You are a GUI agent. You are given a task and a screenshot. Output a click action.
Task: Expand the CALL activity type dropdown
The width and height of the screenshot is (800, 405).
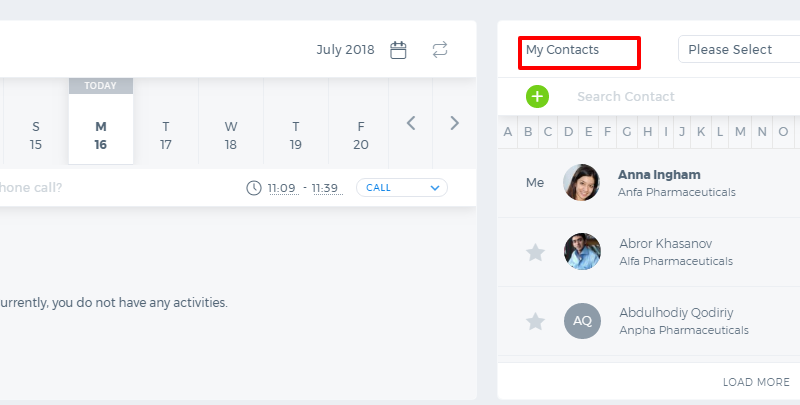402,188
